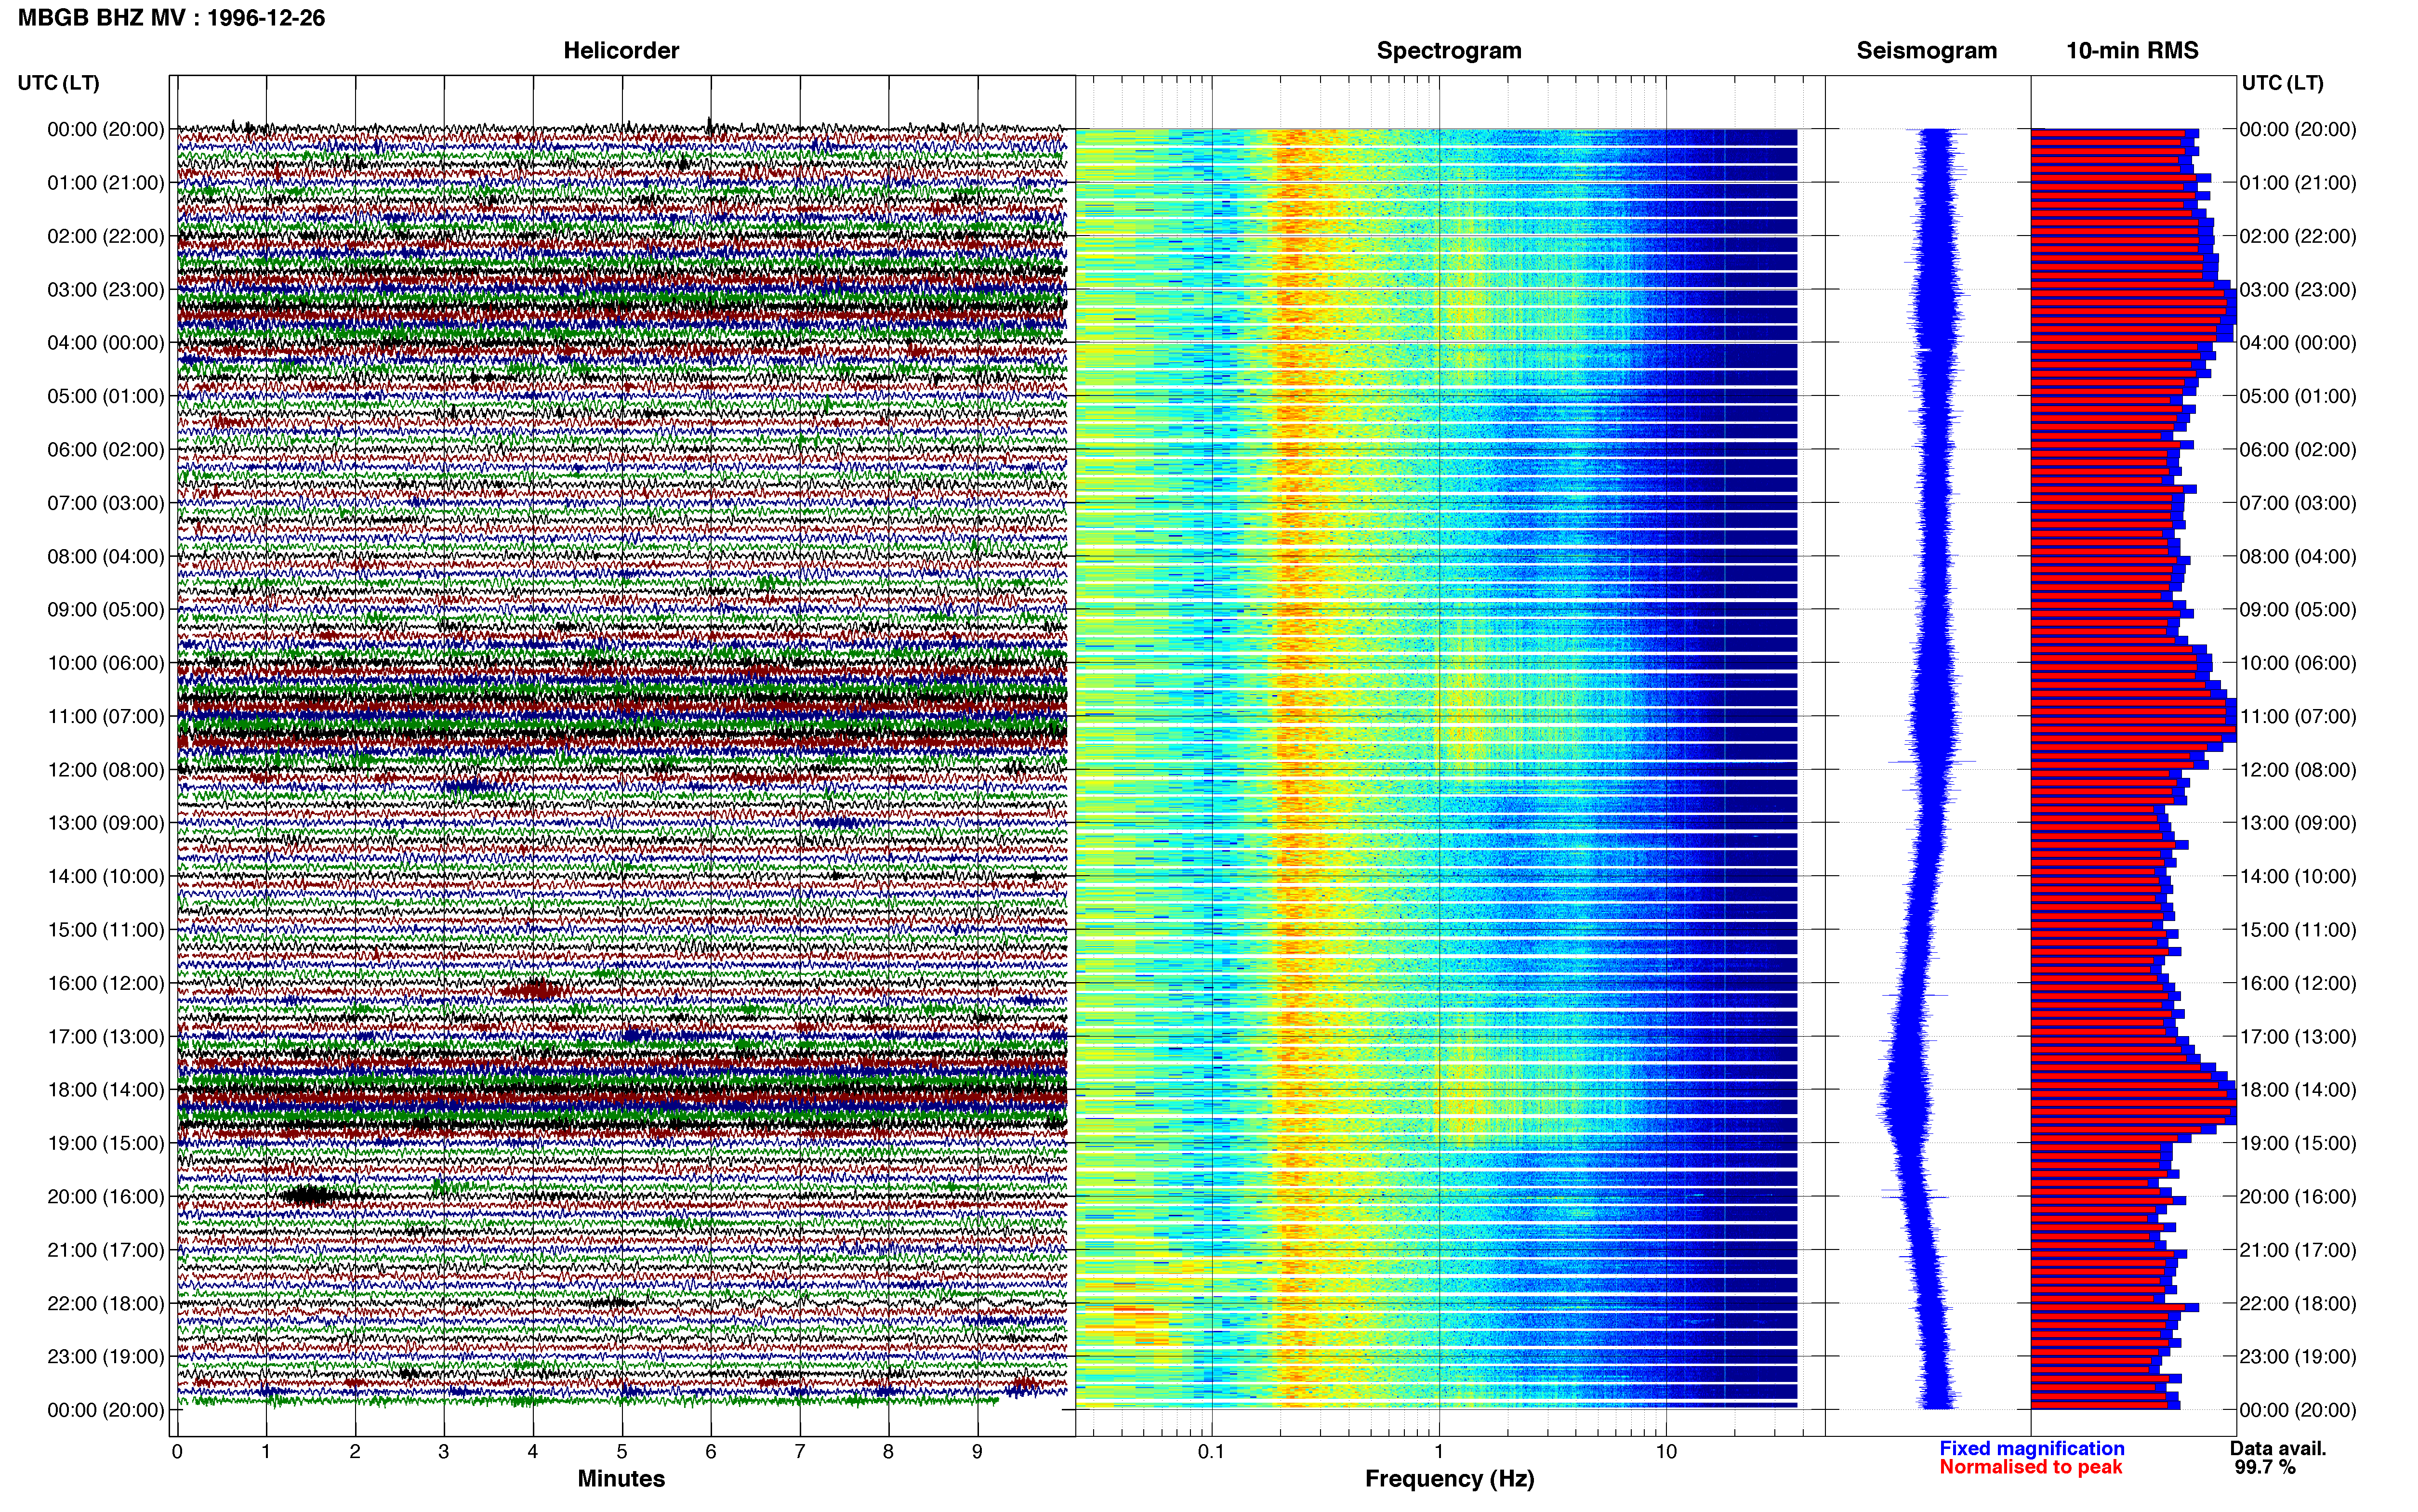Click the Minutes axis label

621,1478
